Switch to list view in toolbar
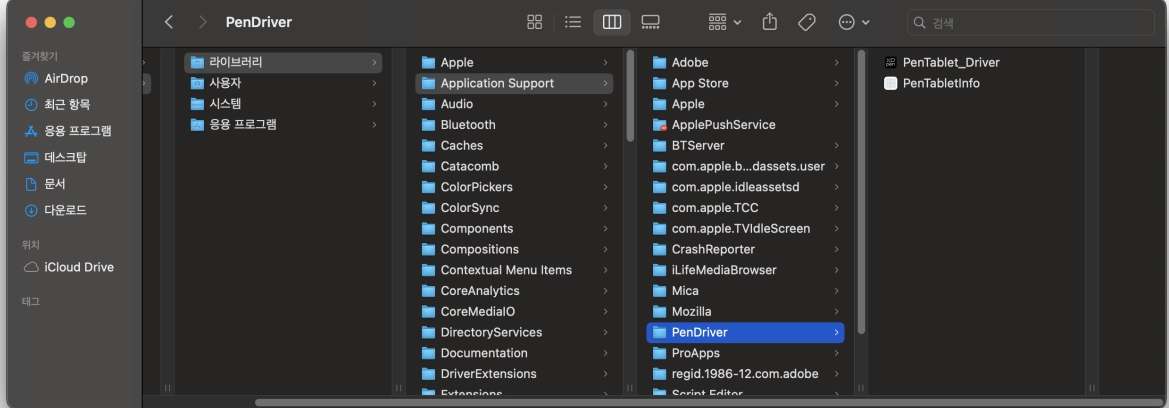The width and height of the screenshot is (1169, 408). 573,22
